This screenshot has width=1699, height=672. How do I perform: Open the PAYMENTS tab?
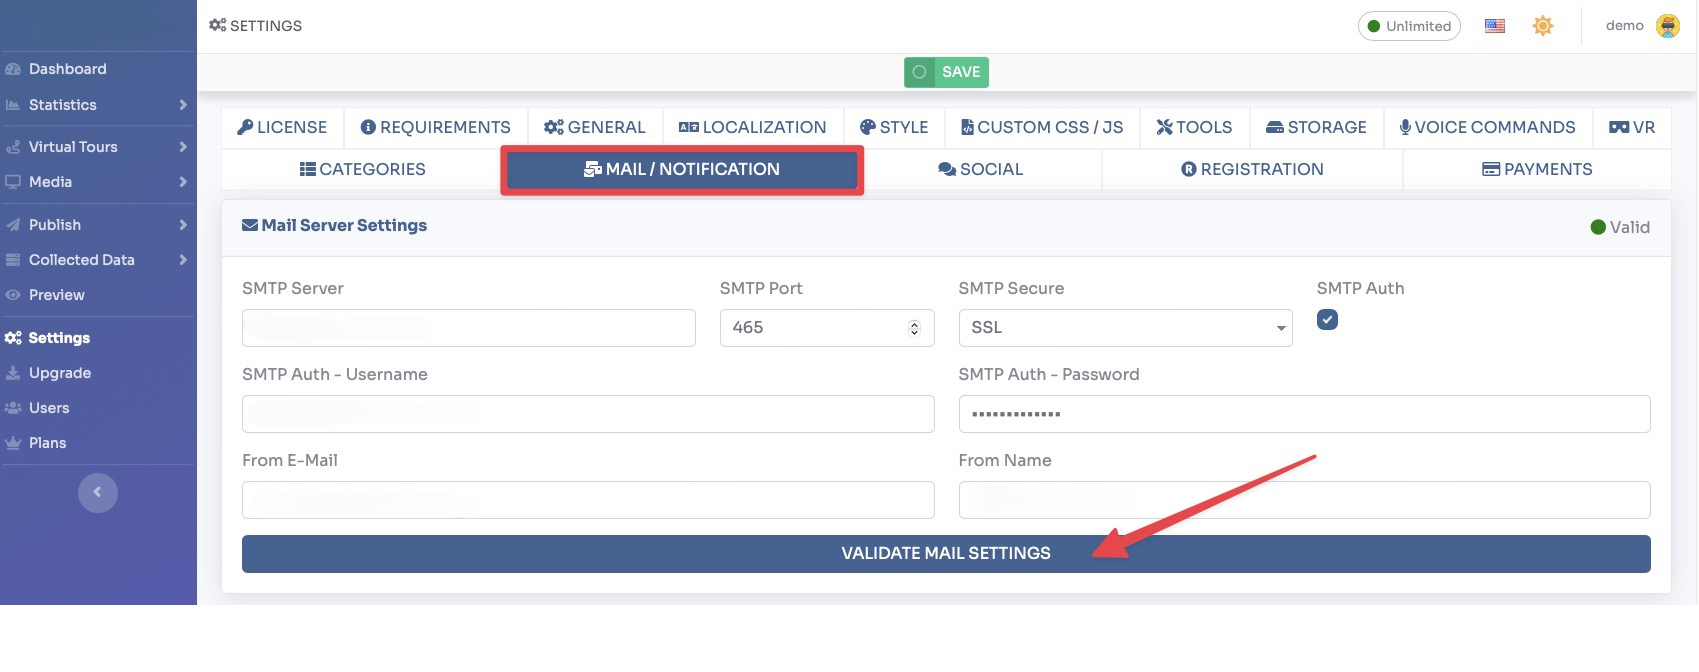pyautogui.click(x=1537, y=170)
